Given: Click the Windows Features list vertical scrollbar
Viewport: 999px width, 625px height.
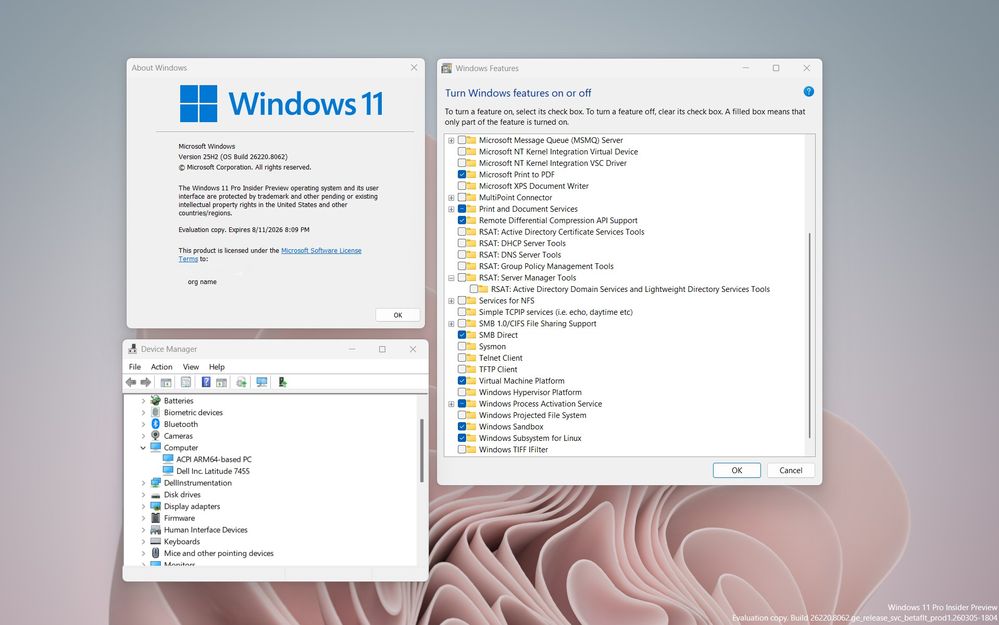Looking at the screenshot, I should [810, 335].
